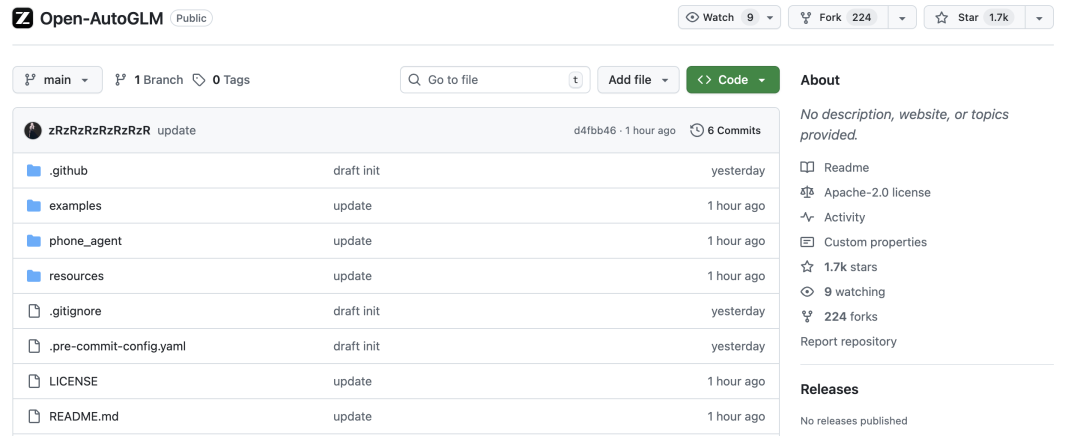Expand the Add file dropdown
The width and height of the screenshot is (1080, 436).
coord(638,80)
